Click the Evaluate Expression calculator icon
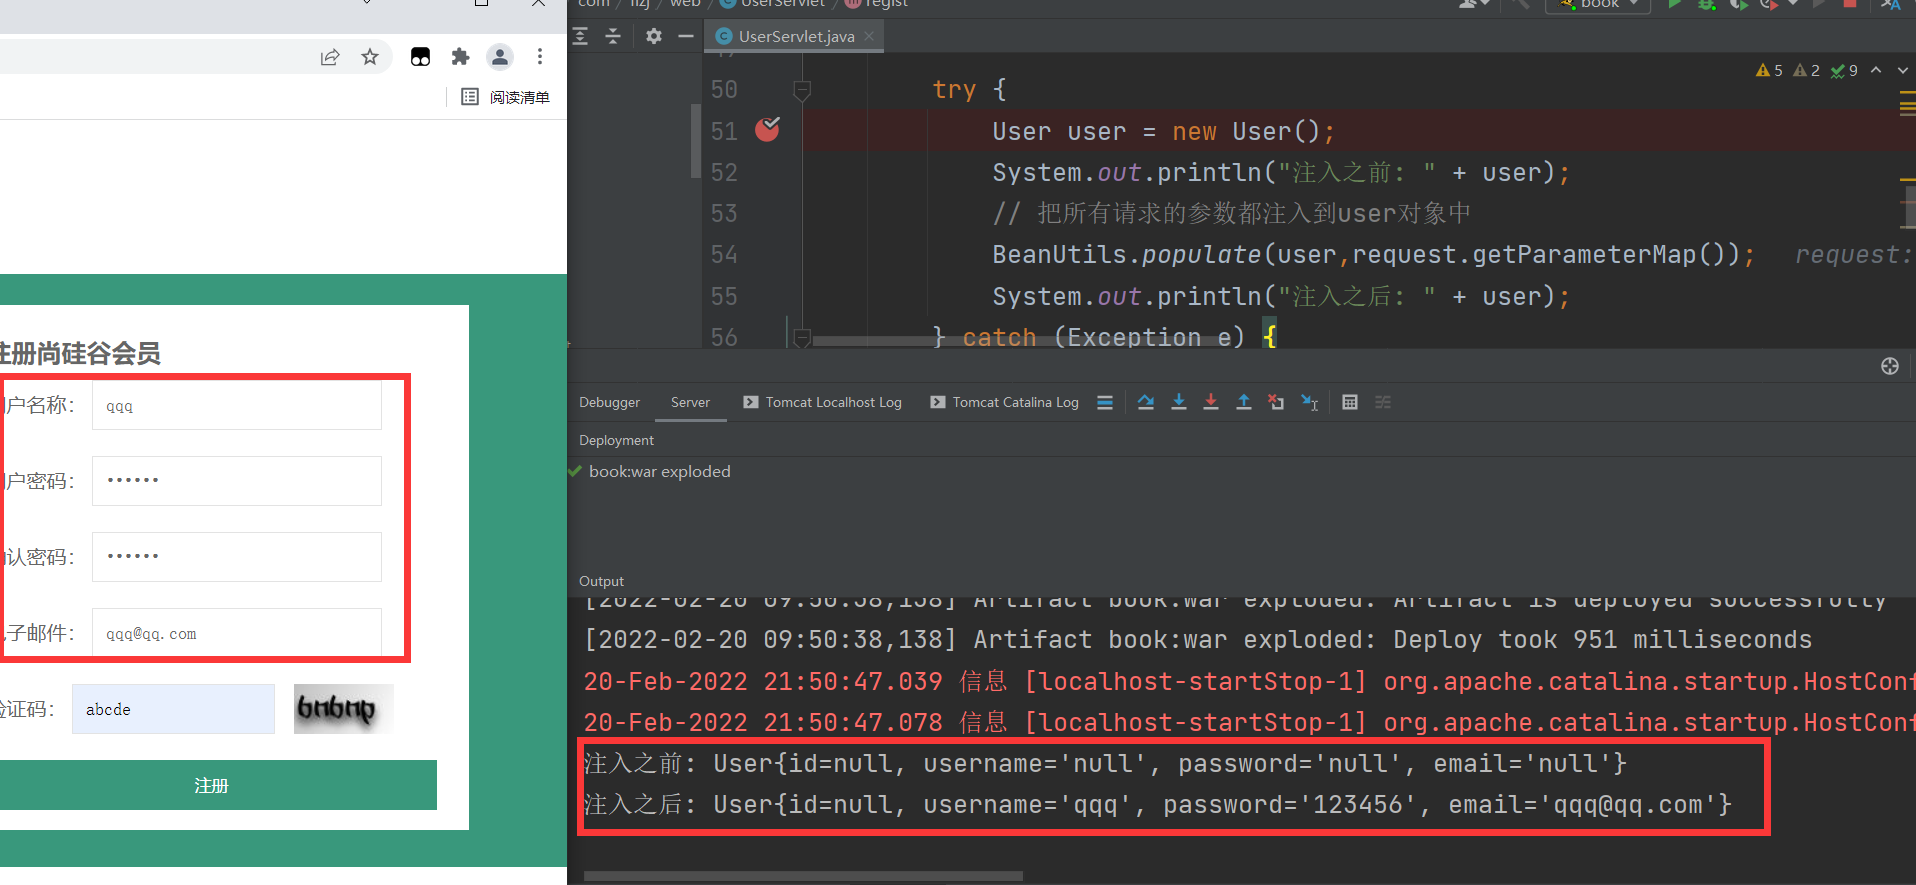The image size is (1916, 885). pos(1350,402)
